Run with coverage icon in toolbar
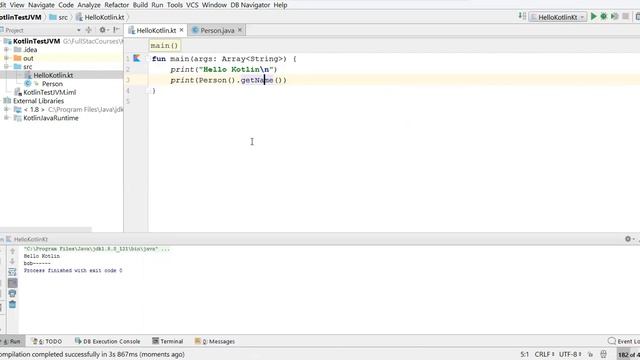 (614, 17)
